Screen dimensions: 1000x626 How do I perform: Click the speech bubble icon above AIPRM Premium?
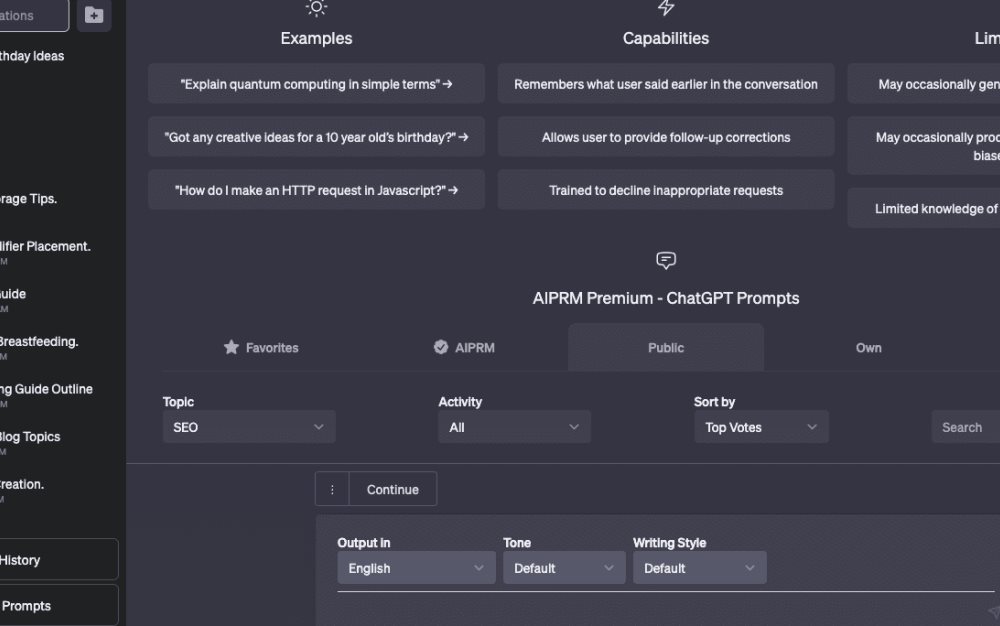(x=665, y=261)
